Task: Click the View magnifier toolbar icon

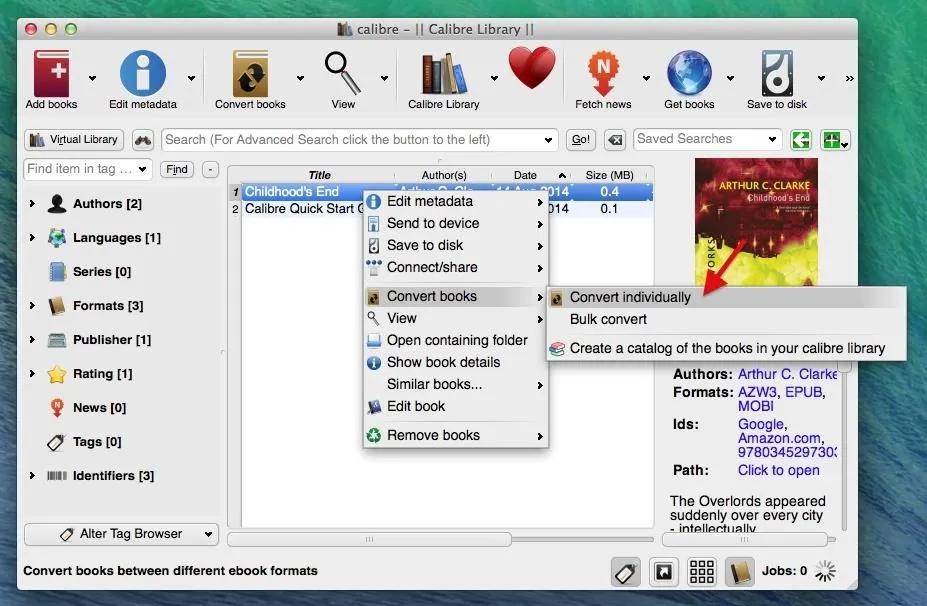Action: click(x=343, y=73)
